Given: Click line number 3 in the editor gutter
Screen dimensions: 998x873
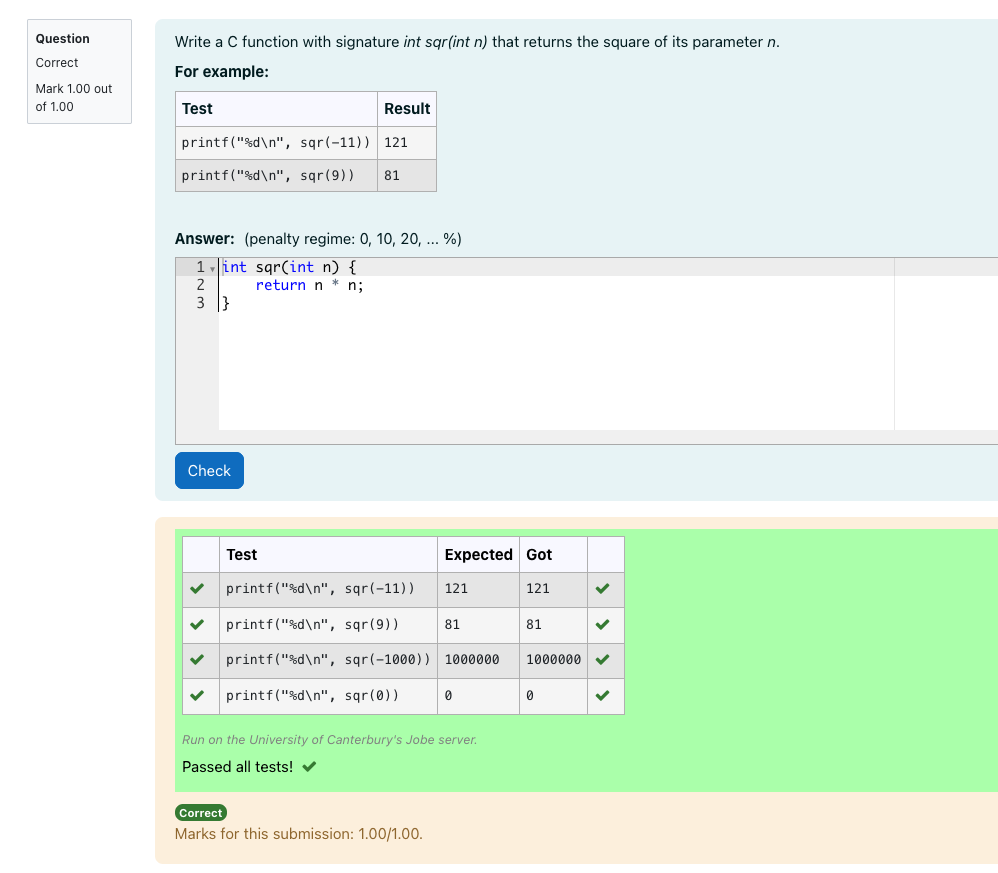Looking at the screenshot, I should pyautogui.click(x=200, y=303).
